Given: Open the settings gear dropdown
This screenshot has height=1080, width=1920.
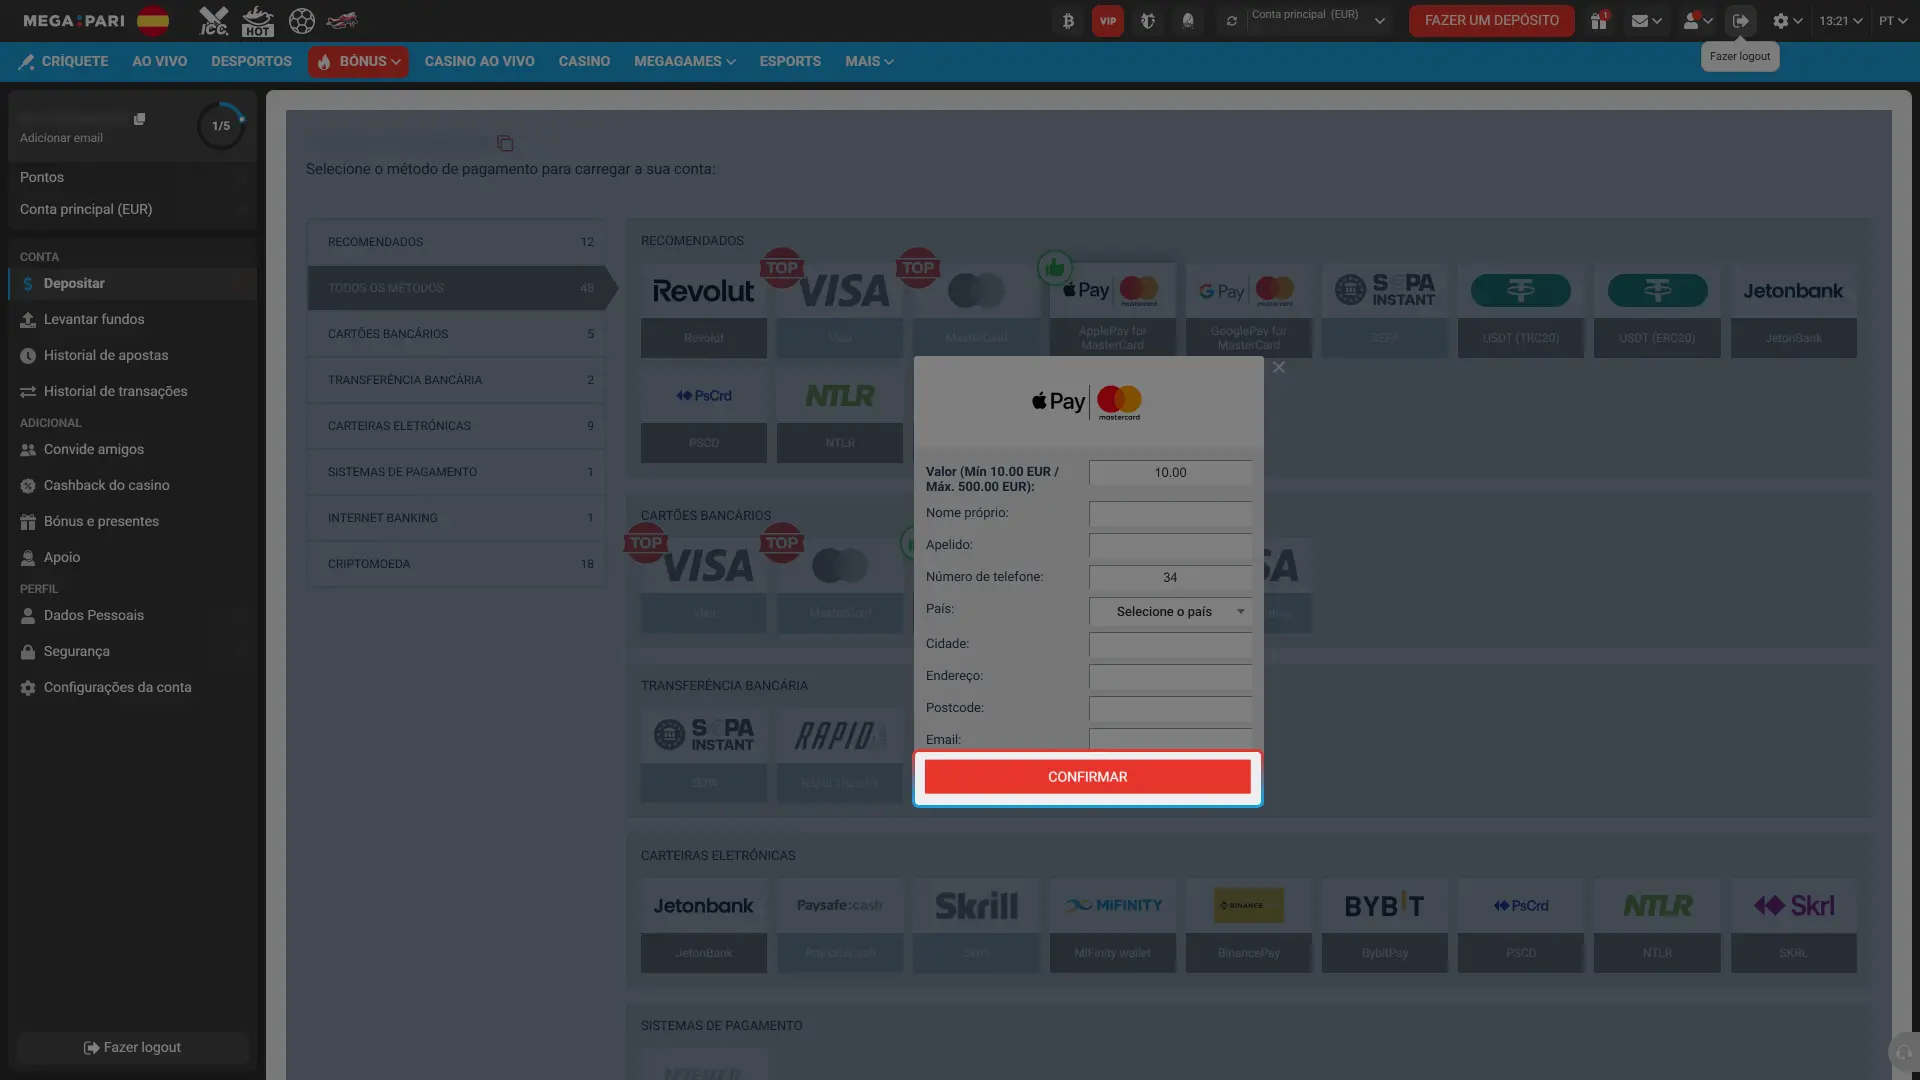Looking at the screenshot, I should 1787,21.
